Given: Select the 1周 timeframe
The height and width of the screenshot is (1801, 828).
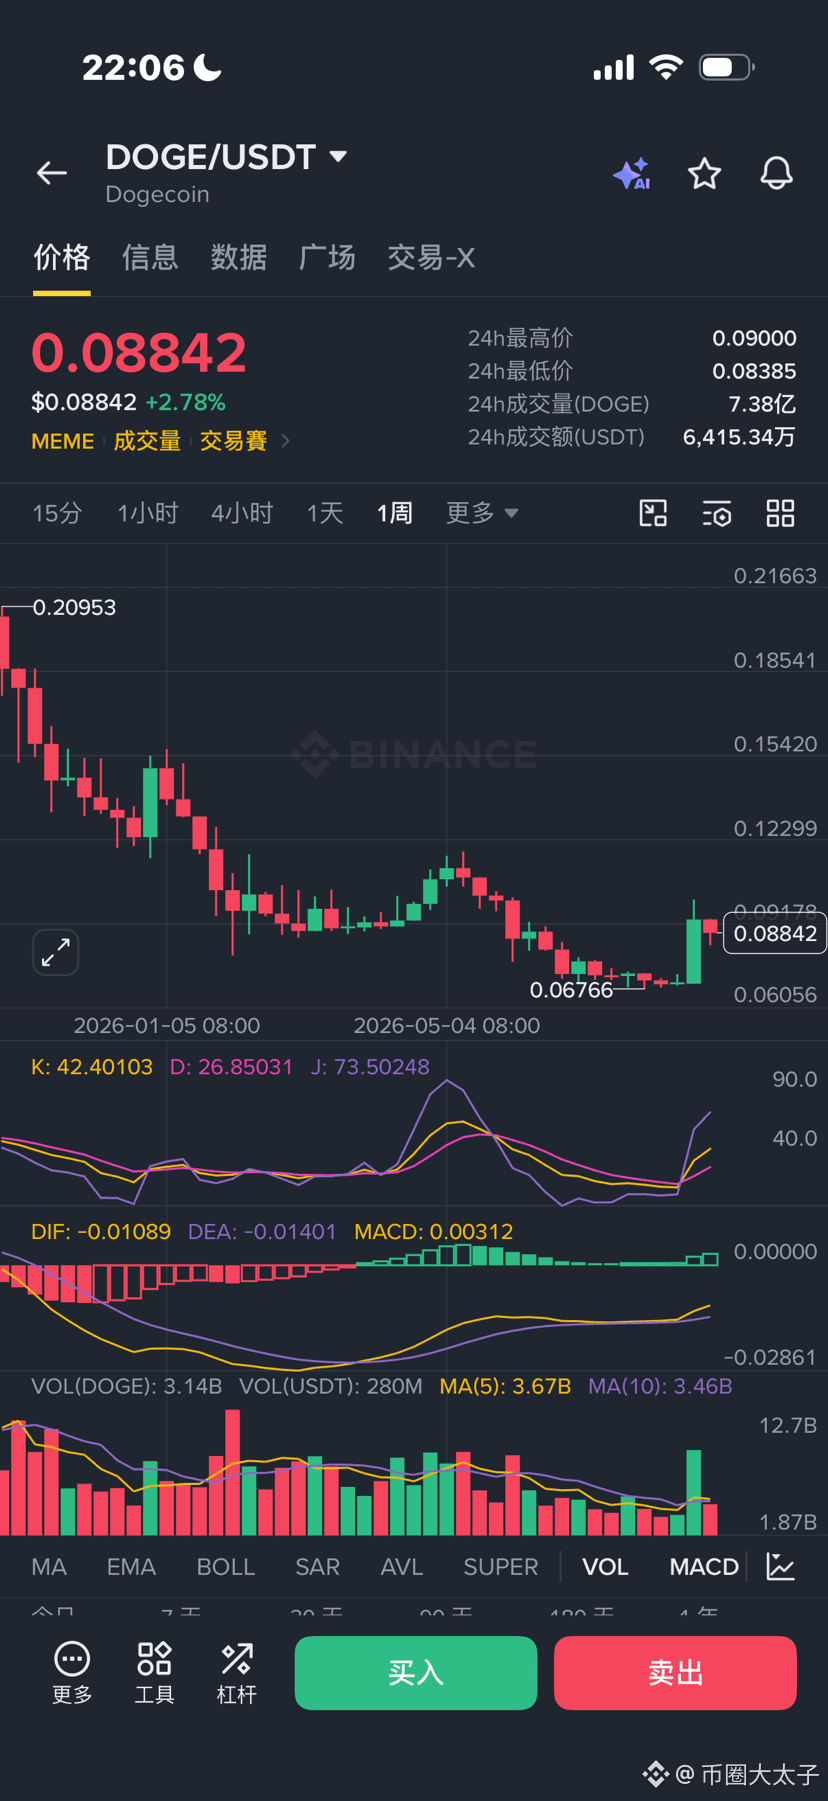Looking at the screenshot, I should 395,513.
